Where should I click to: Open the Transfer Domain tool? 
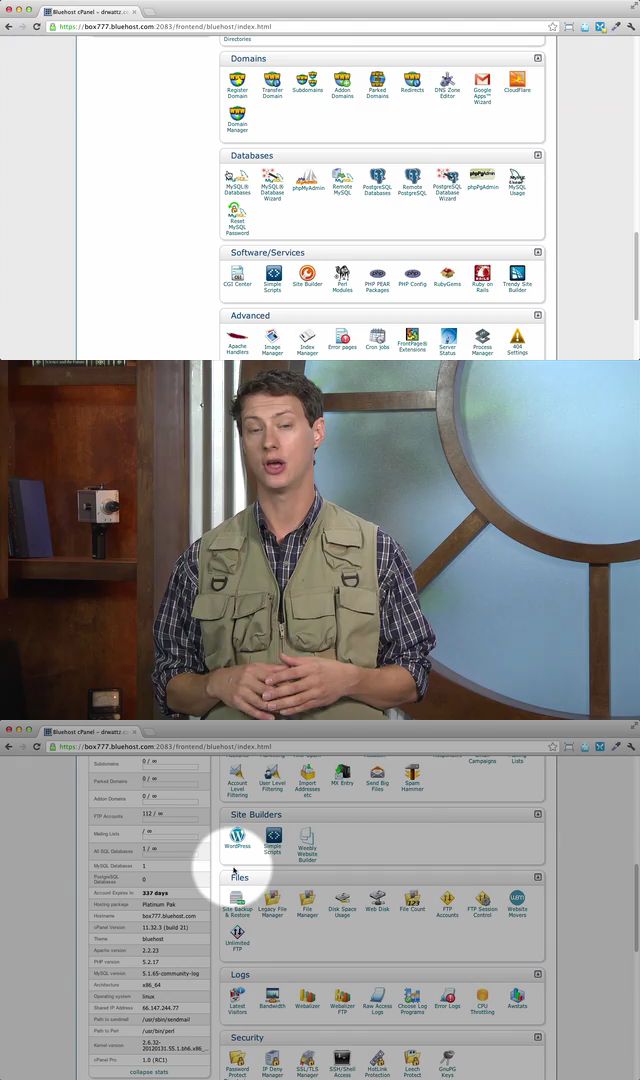[x=272, y=85]
